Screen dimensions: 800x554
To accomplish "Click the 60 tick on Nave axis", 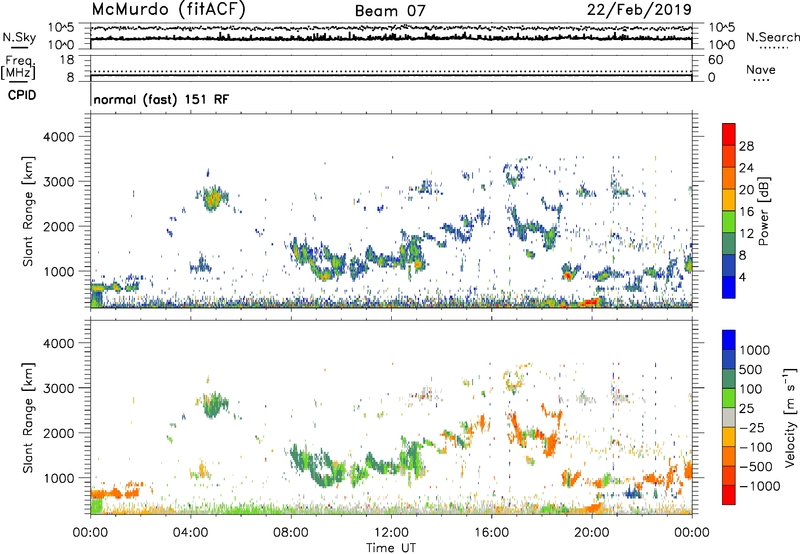I will [x=715, y=60].
